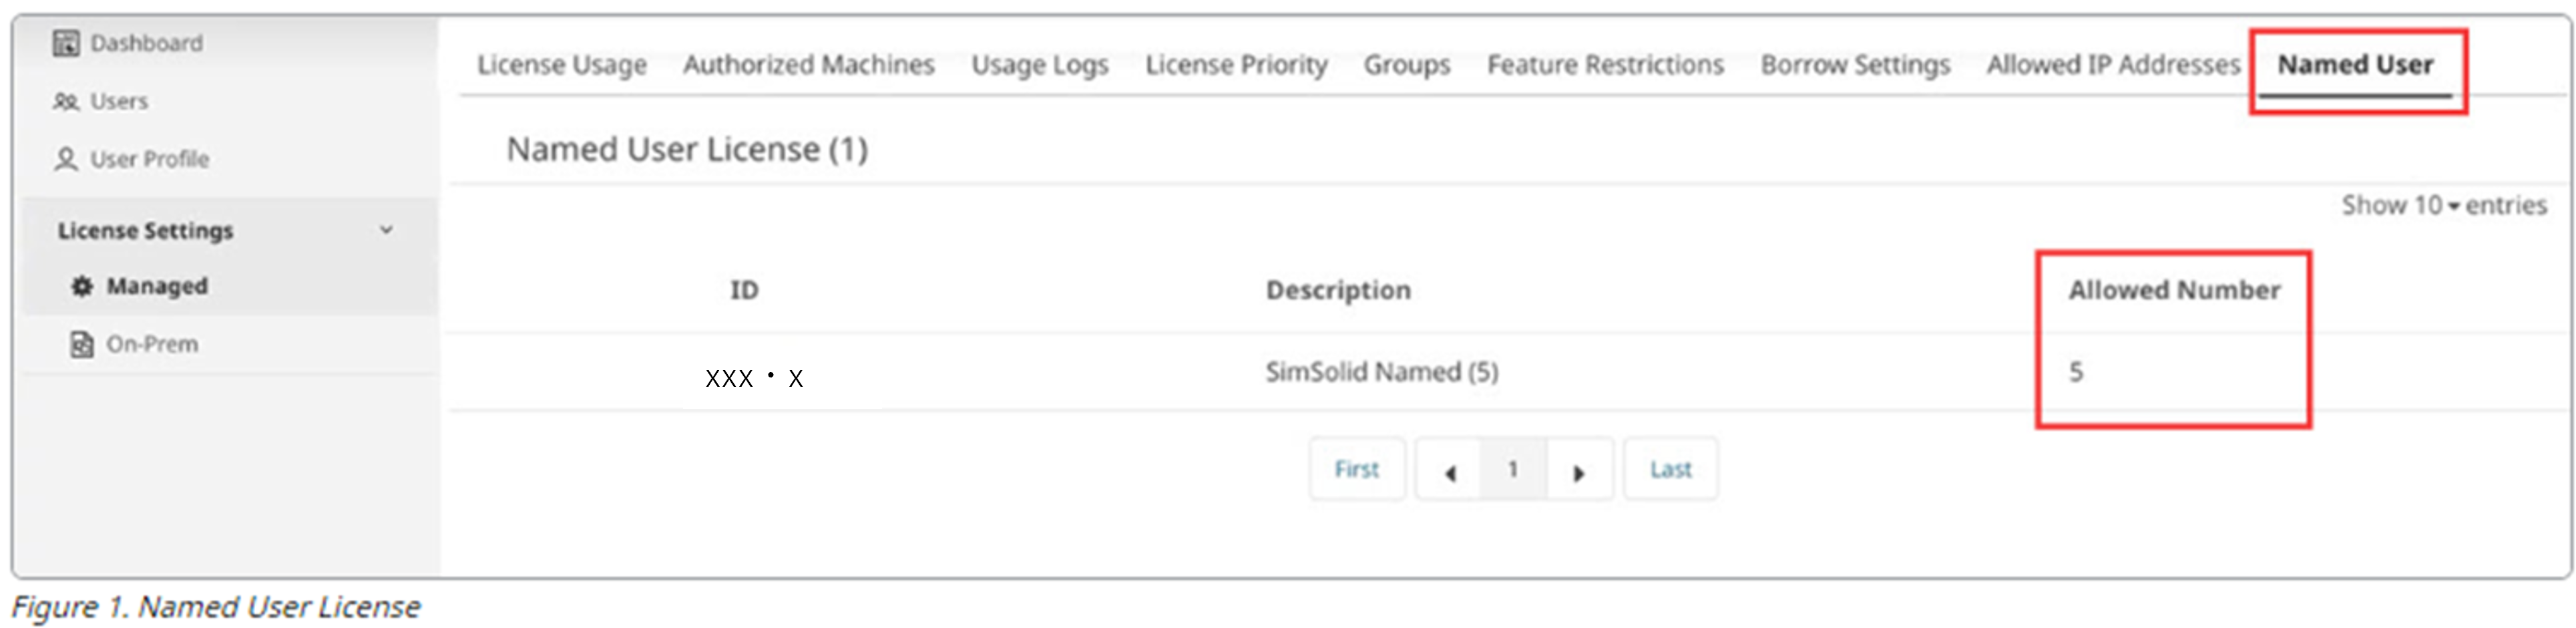The height and width of the screenshot is (628, 2576).
Task: Click the Users group icon
Action: pos(66,101)
